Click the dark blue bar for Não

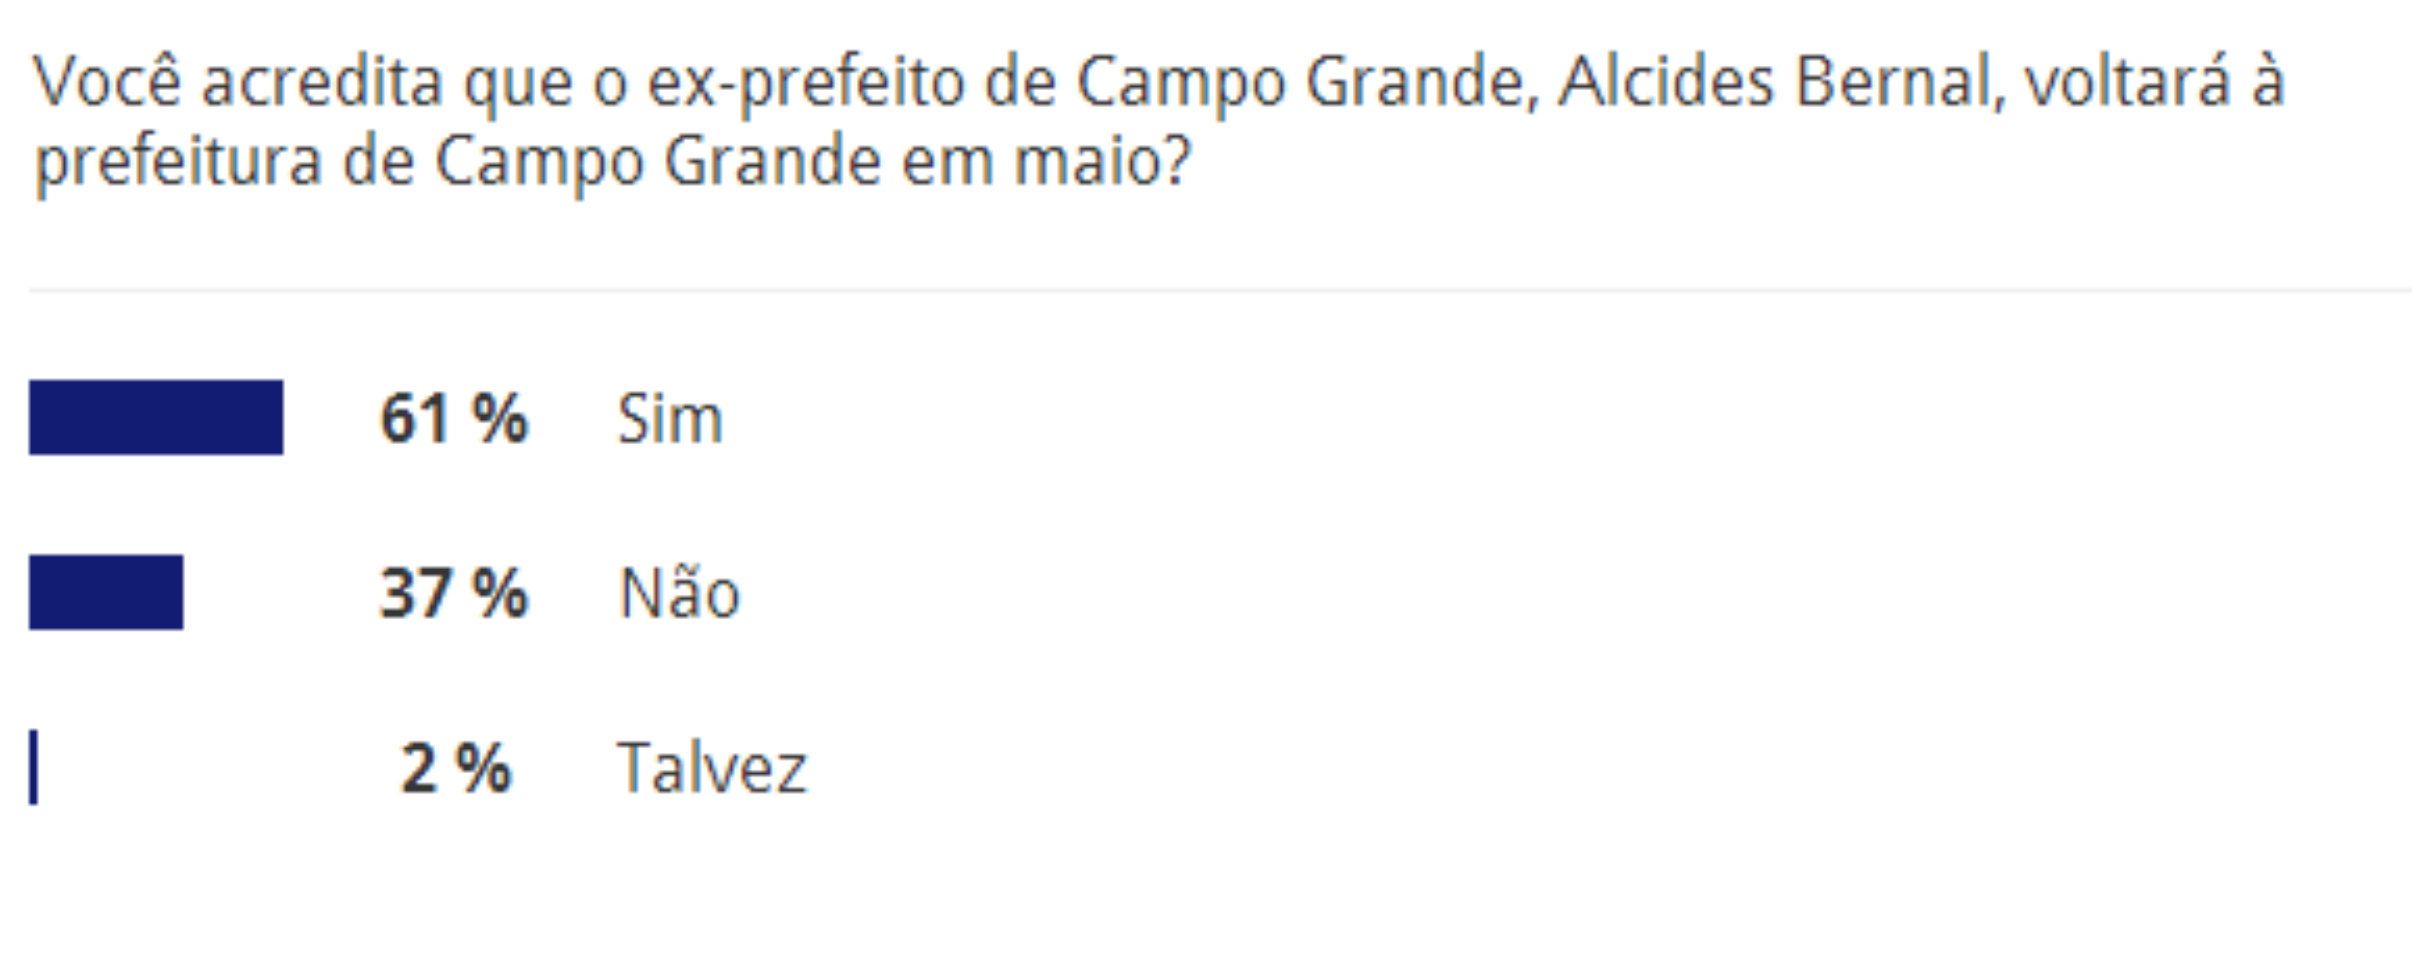coord(106,592)
